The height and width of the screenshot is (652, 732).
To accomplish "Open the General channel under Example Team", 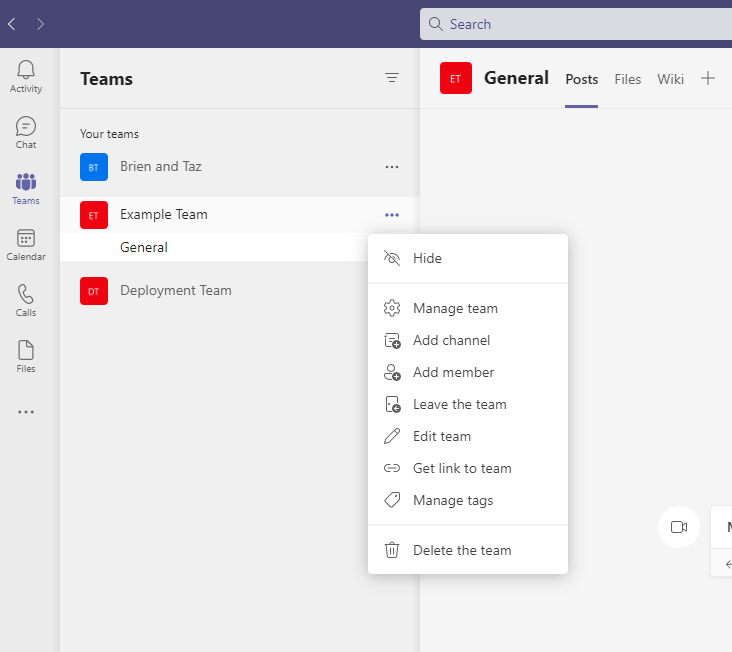I will tap(214, 247).
